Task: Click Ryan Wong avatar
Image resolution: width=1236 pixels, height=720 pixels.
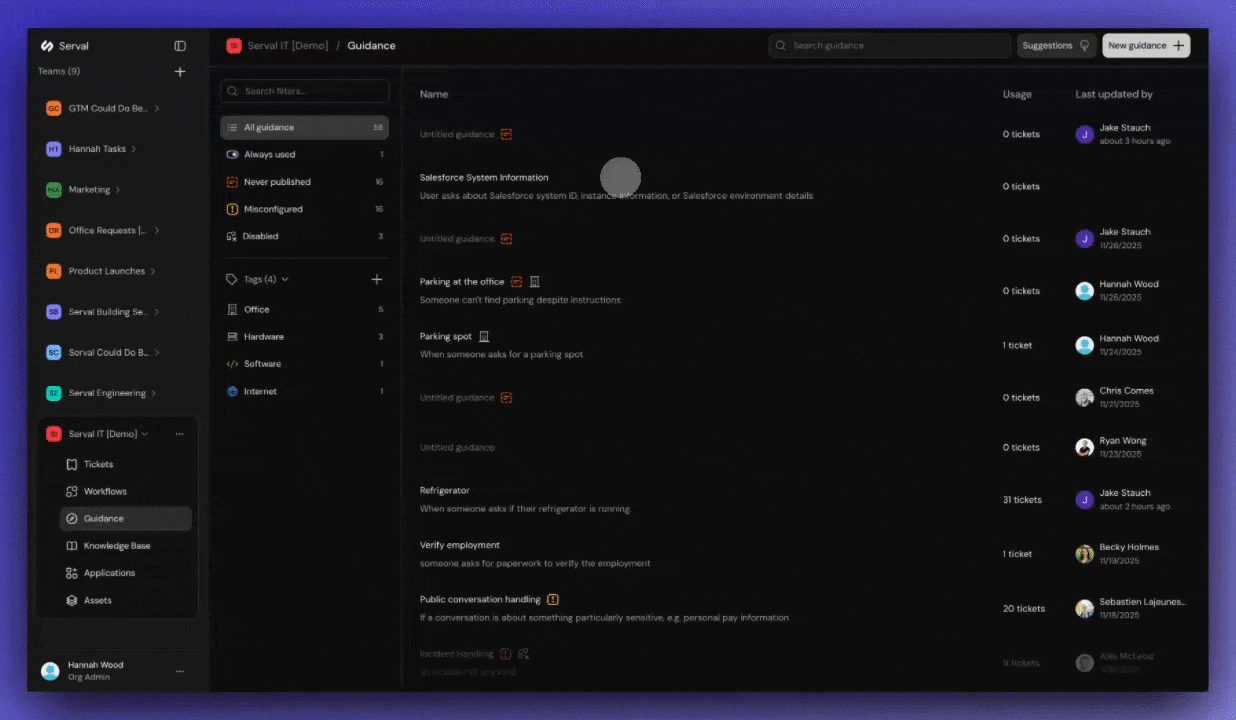Action: click(x=1084, y=447)
